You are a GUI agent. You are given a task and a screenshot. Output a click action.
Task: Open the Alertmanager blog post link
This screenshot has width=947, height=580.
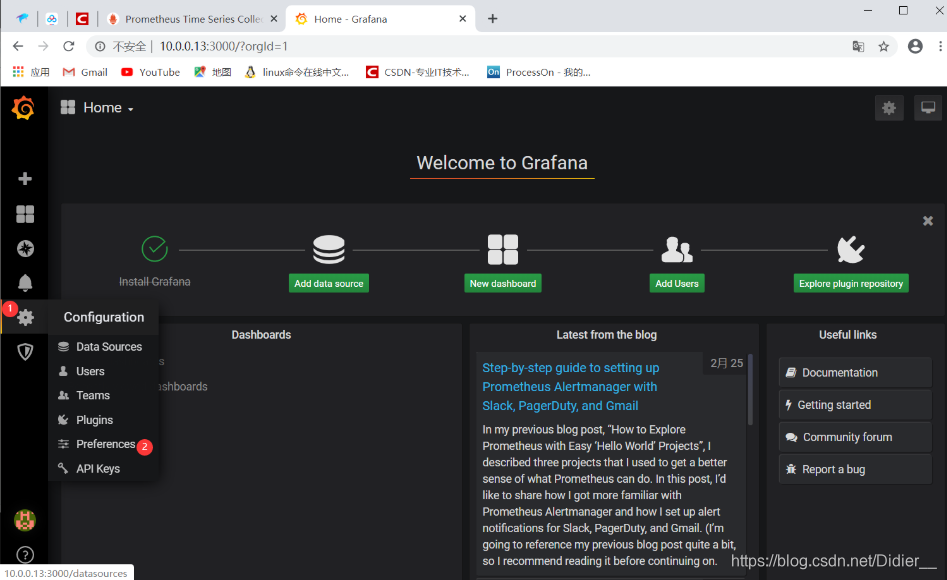click(x=571, y=387)
